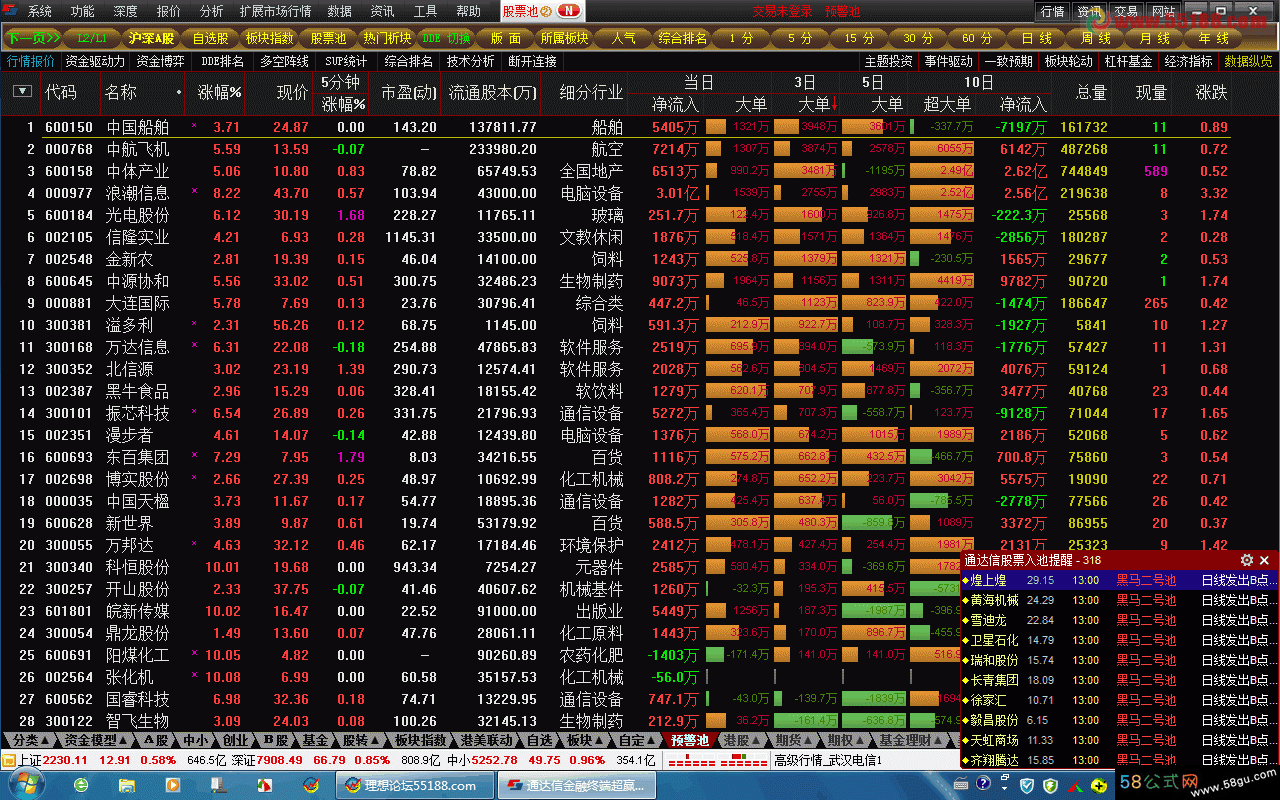
Task: Sort by the 细分行业 column header
Action: coord(591,92)
